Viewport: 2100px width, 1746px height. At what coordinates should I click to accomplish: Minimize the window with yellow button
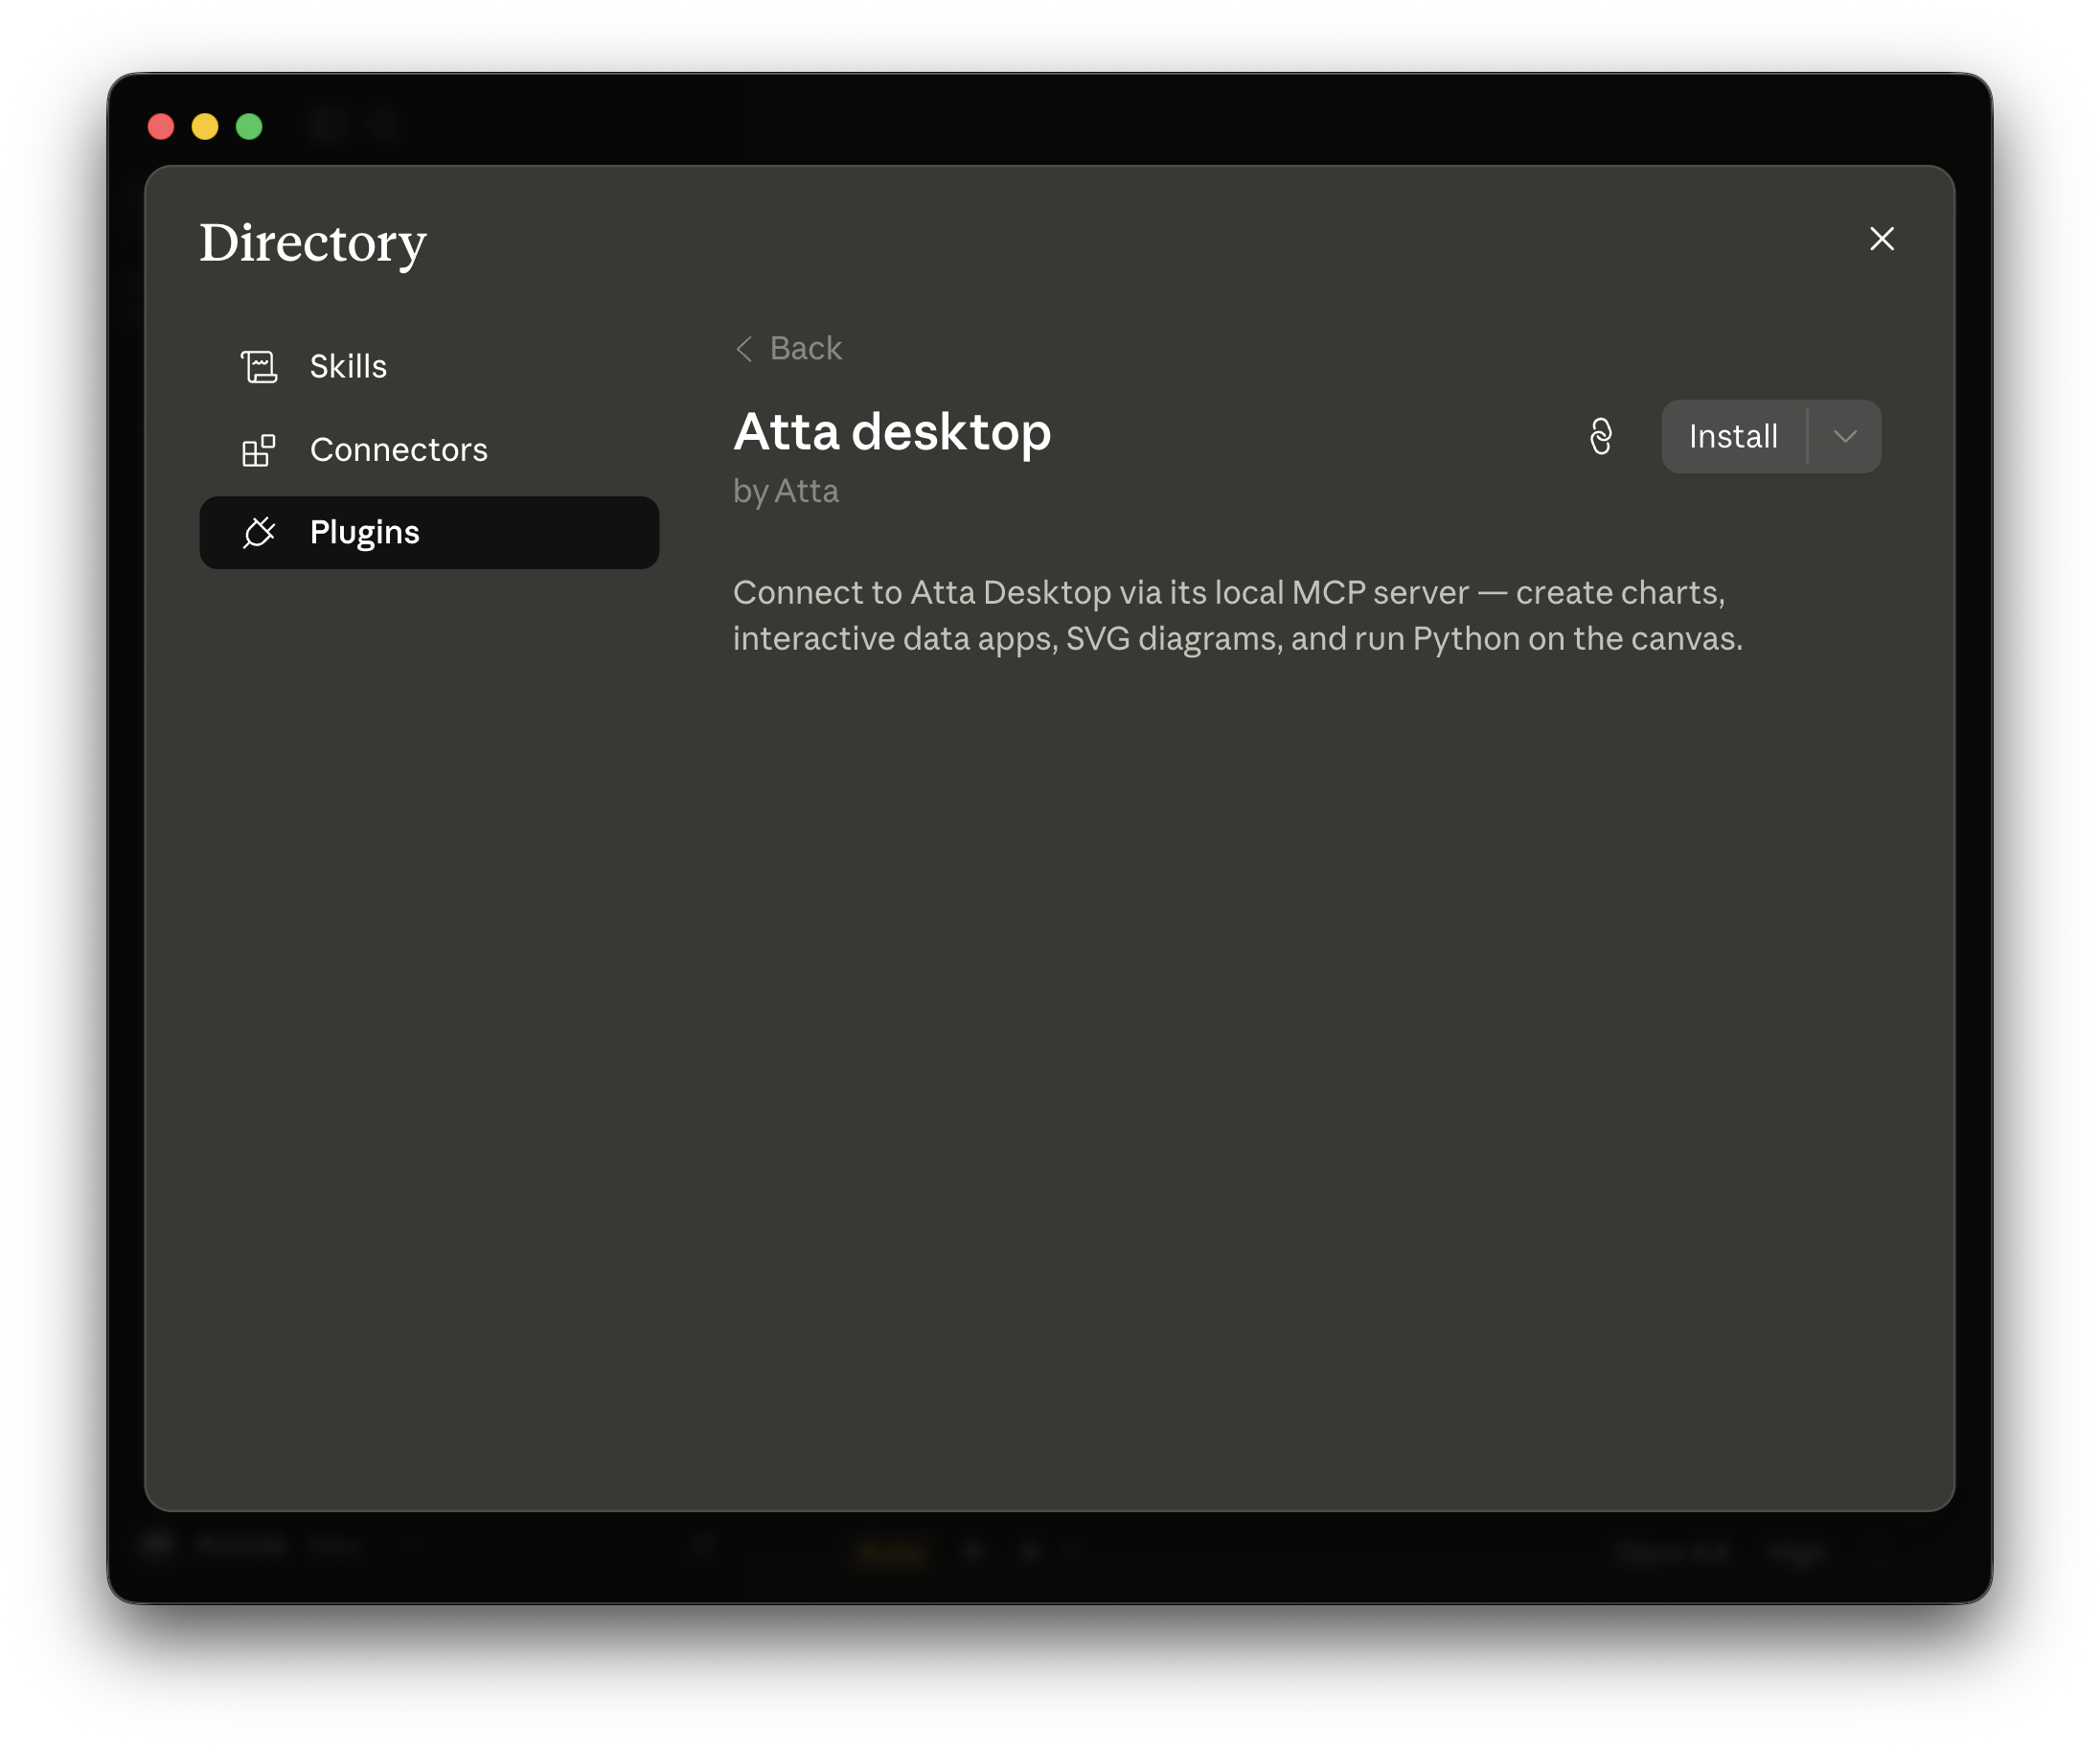coord(205,127)
